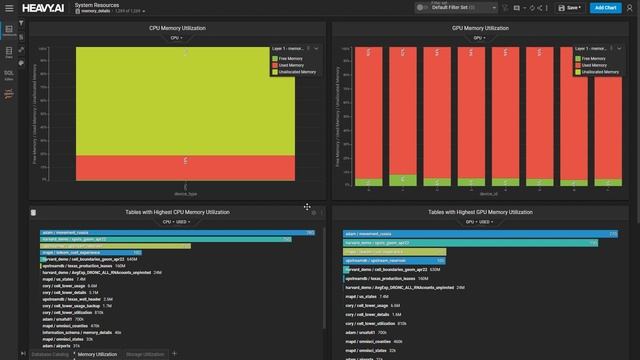The width and height of the screenshot is (640, 360).
Task: Open the parameters dollar icon
Action: click(21, 37)
